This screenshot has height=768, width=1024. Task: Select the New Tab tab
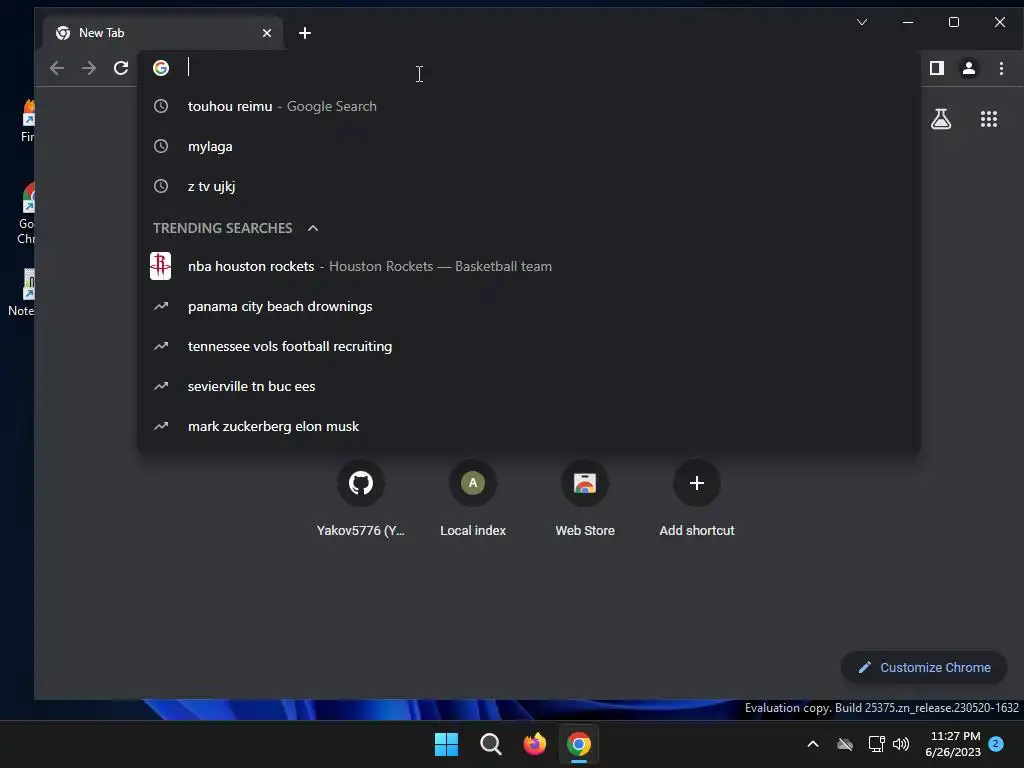(x=163, y=33)
